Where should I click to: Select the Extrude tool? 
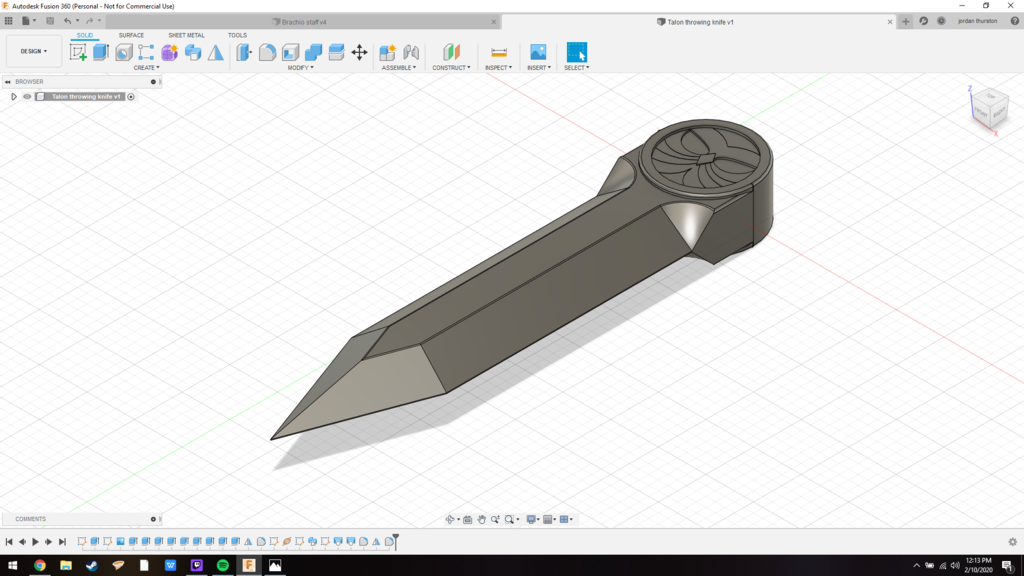101,52
